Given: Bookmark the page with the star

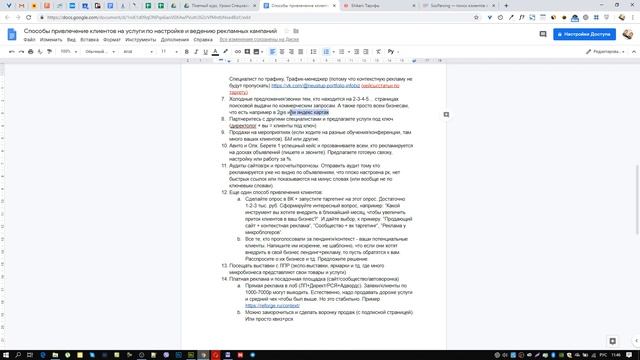Looking at the screenshot, I should (x=476, y=18).
